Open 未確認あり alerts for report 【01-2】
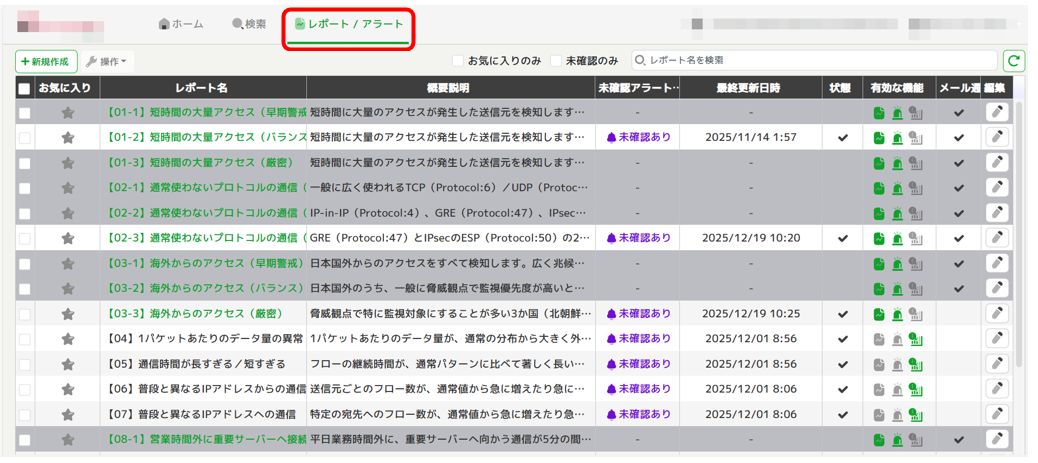The height and width of the screenshot is (463, 1038). coord(638,138)
